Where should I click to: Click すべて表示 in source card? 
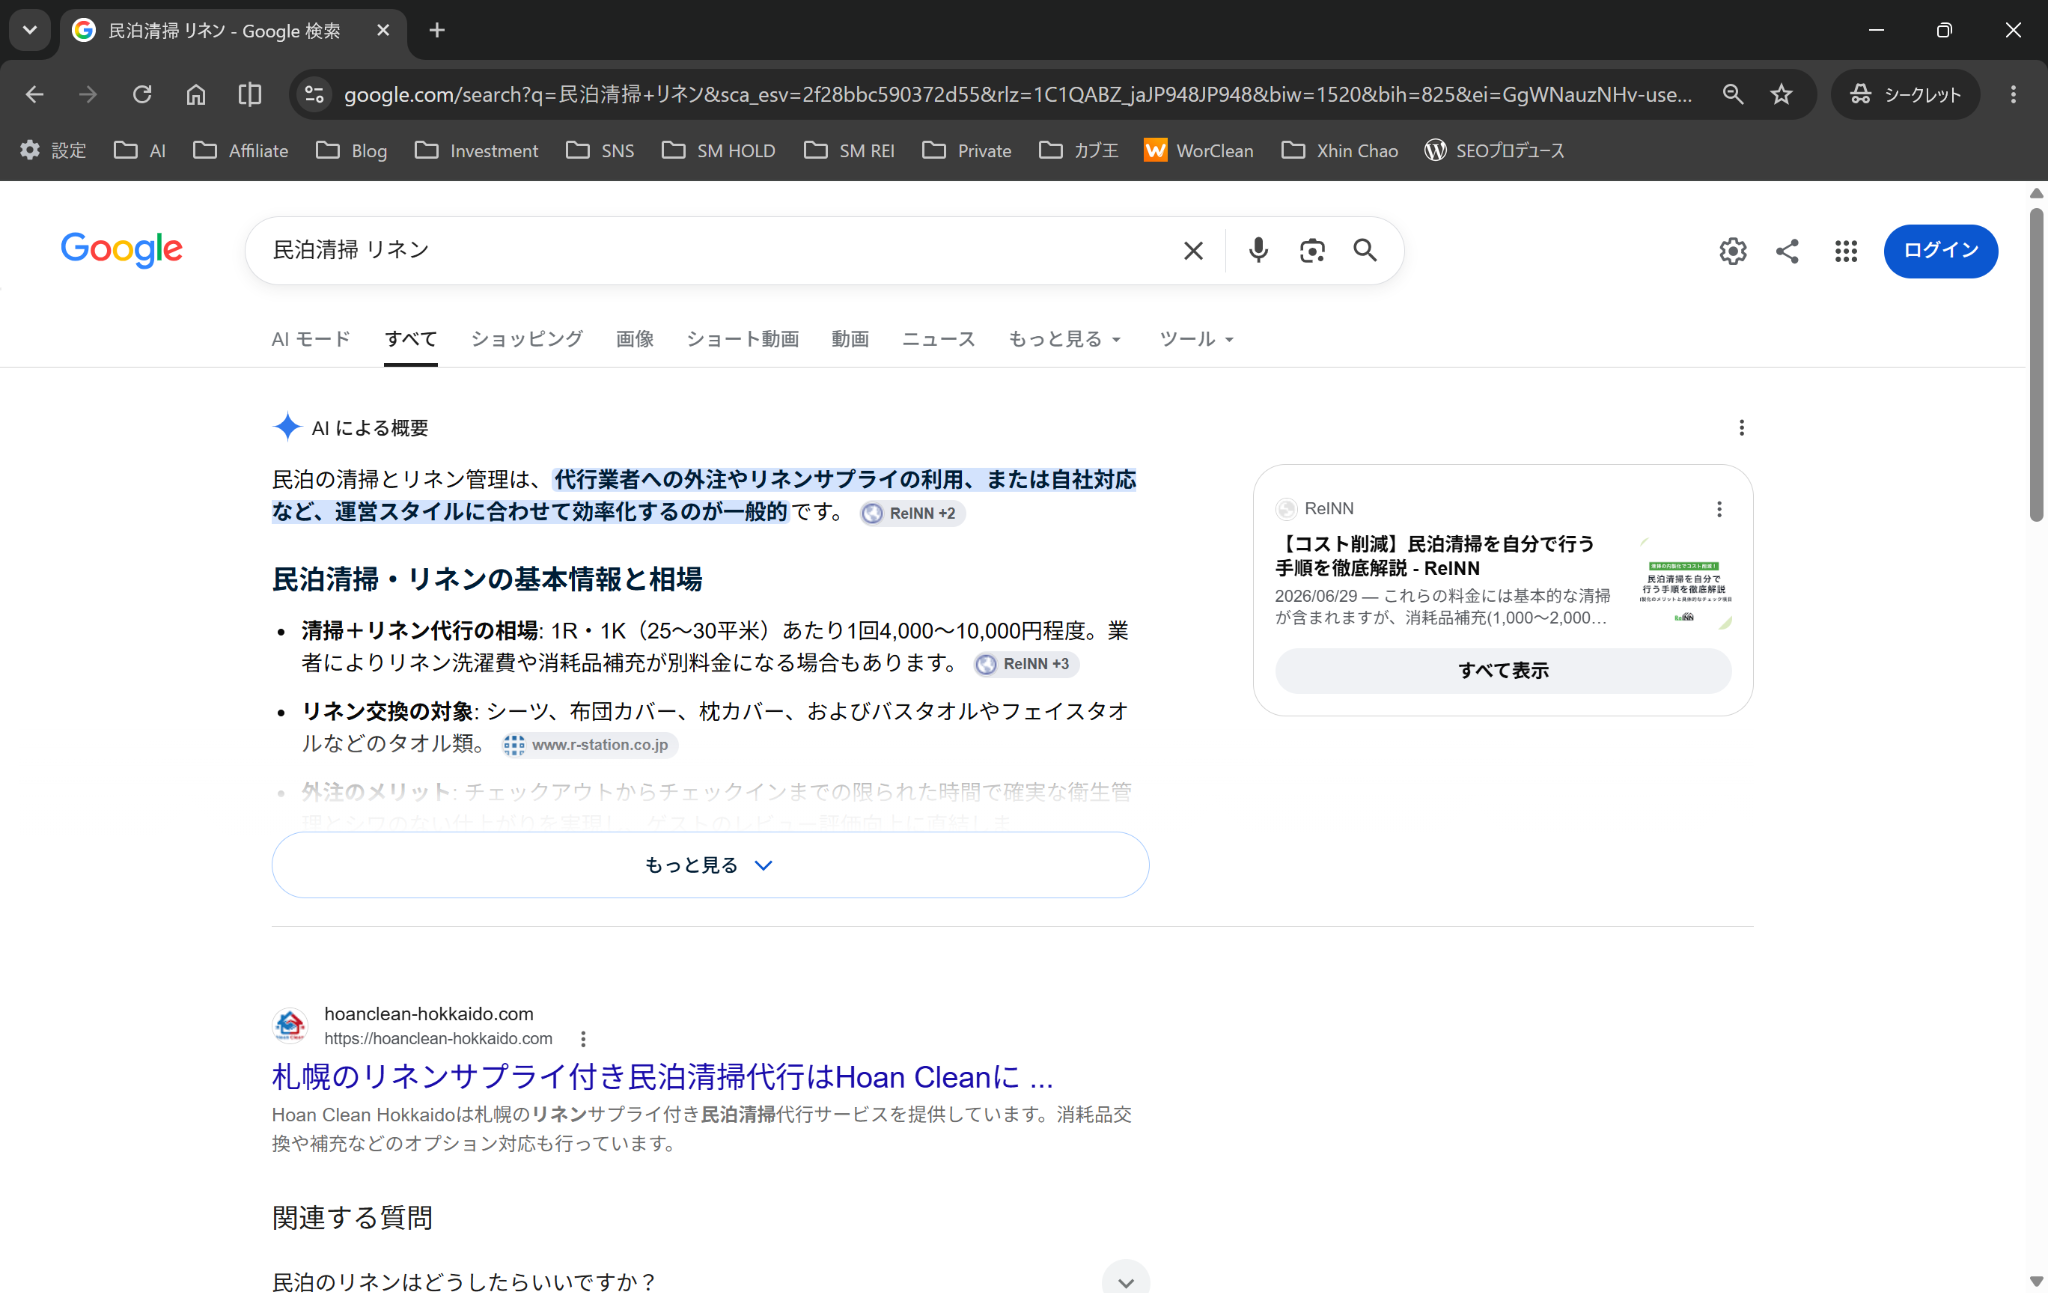(x=1503, y=671)
